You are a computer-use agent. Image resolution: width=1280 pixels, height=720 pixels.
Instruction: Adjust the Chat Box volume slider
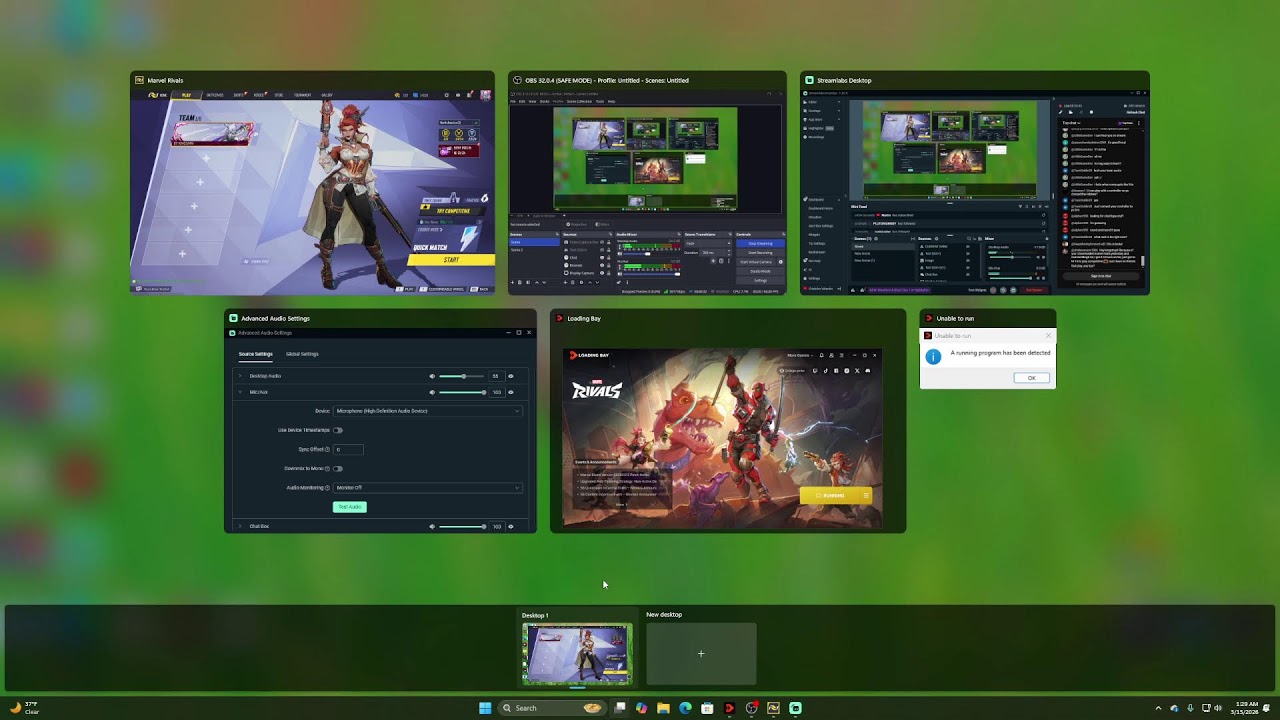[x=463, y=526]
